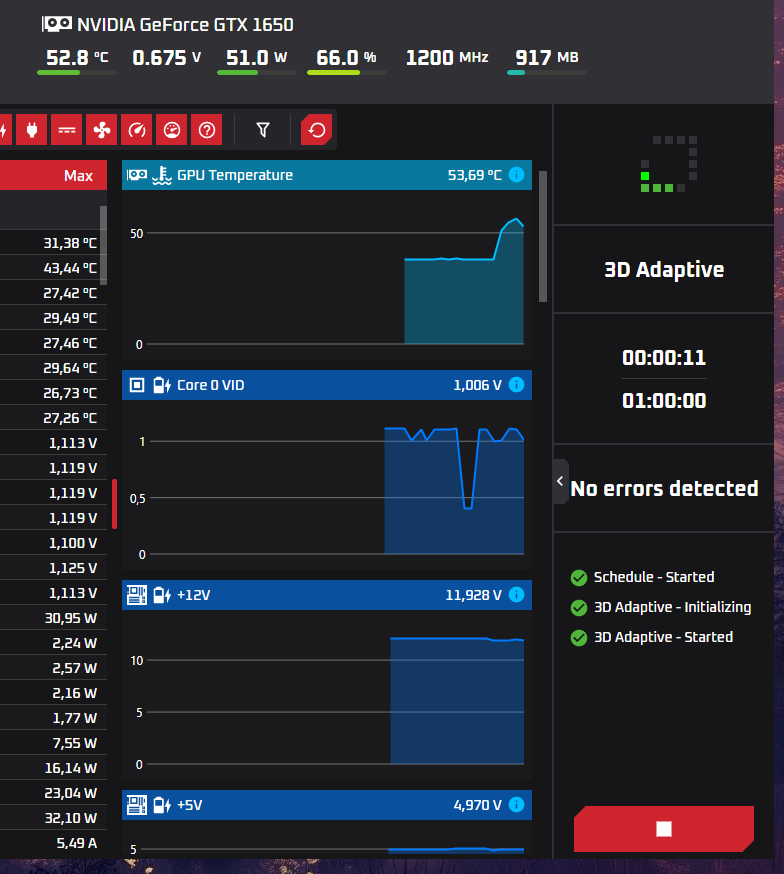Select the Core 0 VID graph header
The width and height of the screenshot is (784, 874).
[x=327, y=385]
